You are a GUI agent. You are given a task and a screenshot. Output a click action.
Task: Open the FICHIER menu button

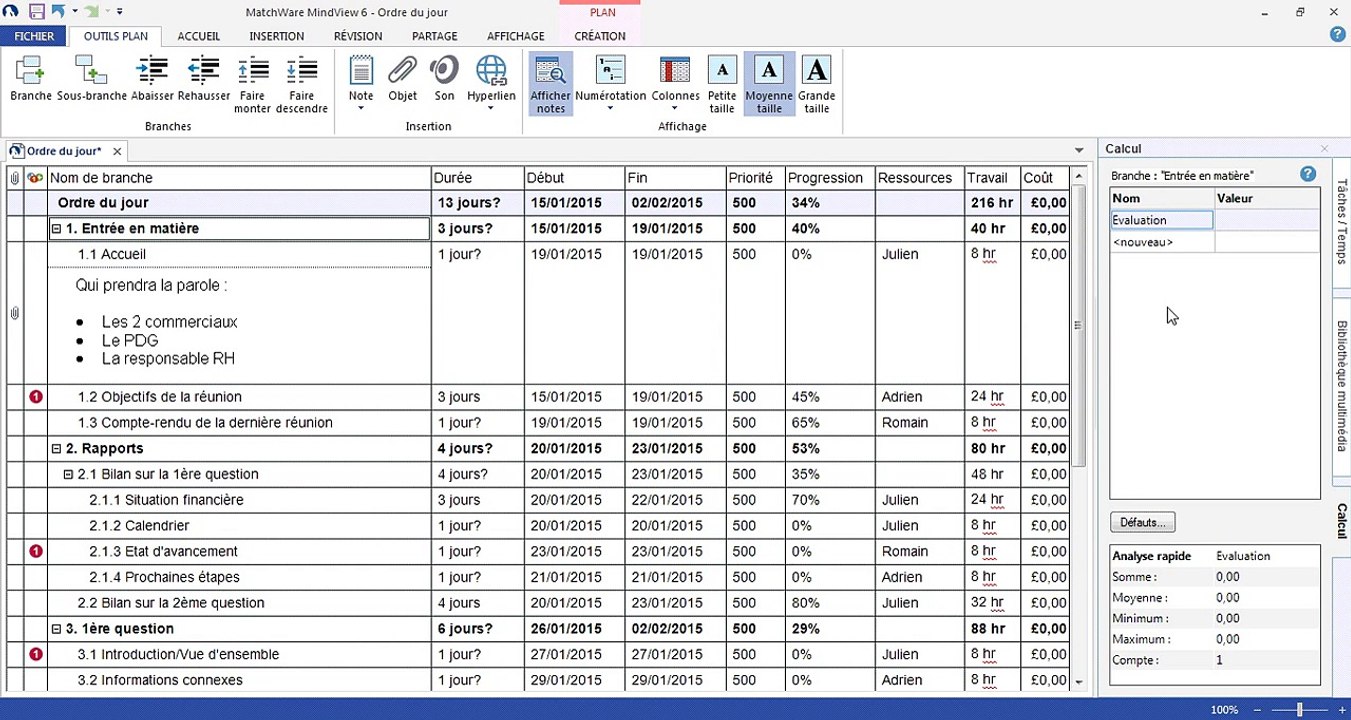pyautogui.click(x=34, y=36)
